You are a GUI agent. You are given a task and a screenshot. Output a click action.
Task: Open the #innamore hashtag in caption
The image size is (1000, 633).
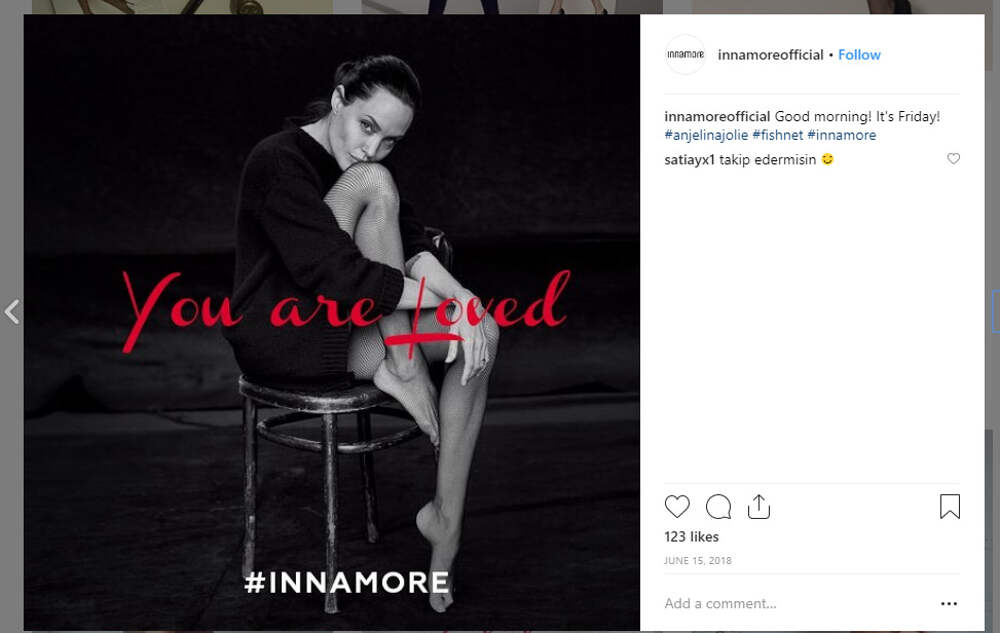pos(841,135)
